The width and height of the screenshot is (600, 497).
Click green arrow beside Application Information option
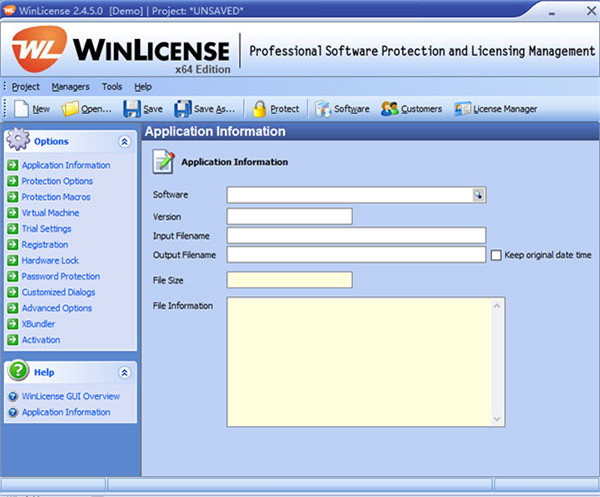tap(13, 165)
